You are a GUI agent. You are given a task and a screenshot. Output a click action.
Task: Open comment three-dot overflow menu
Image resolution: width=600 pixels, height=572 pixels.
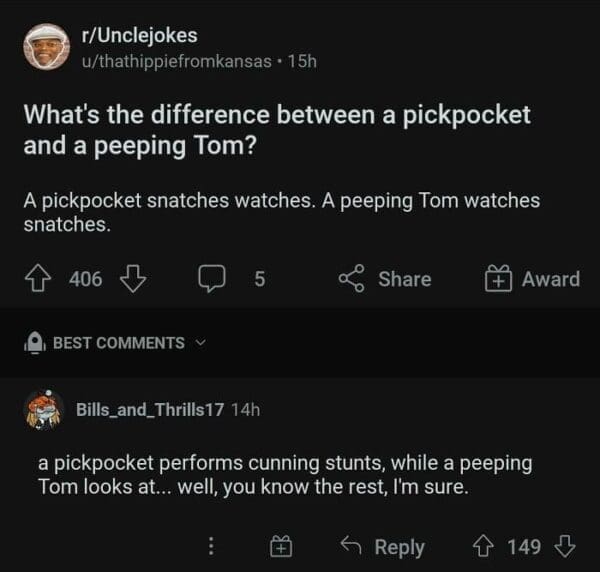pyautogui.click(x=211, y=547)
